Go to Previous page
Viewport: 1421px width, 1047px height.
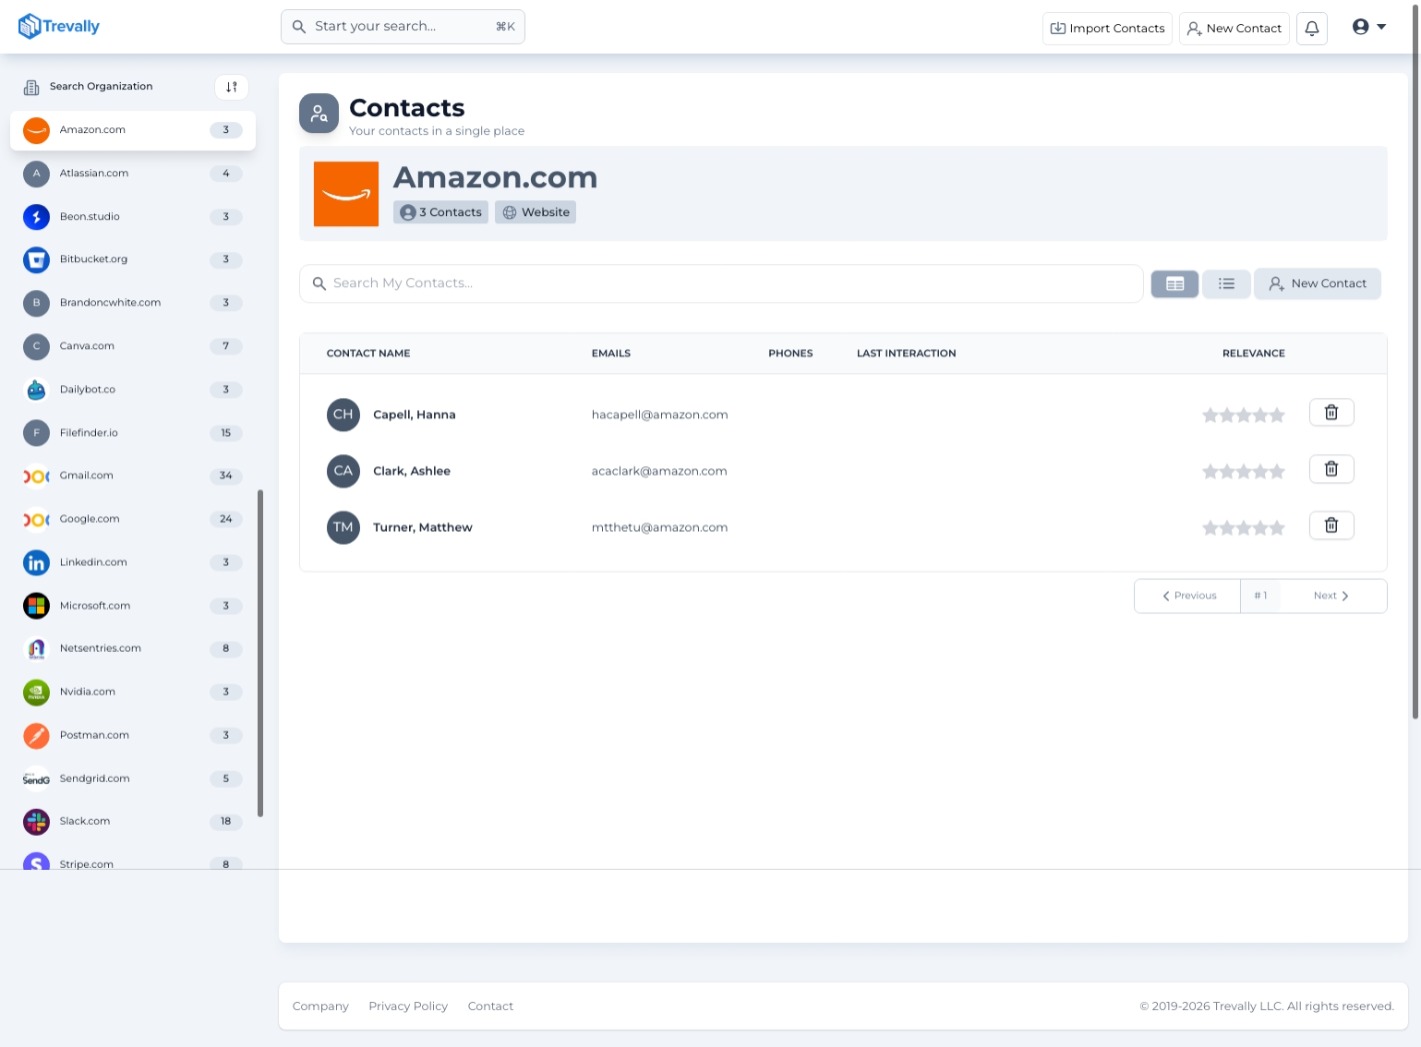pos(1188,596)
